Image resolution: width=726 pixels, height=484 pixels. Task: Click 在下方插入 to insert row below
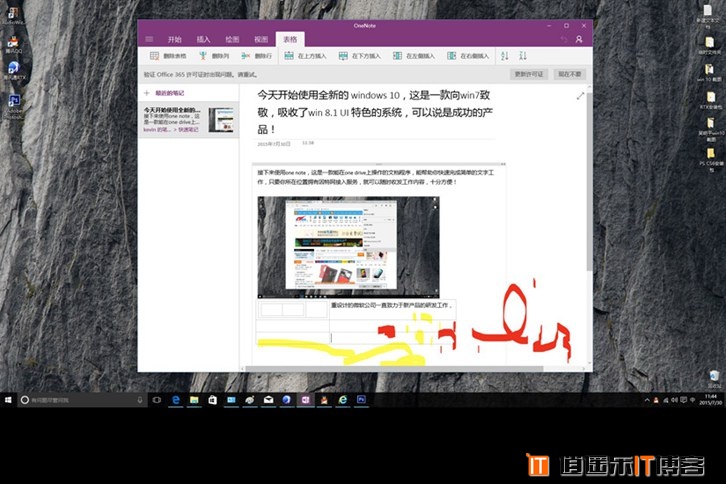(359, 56)
